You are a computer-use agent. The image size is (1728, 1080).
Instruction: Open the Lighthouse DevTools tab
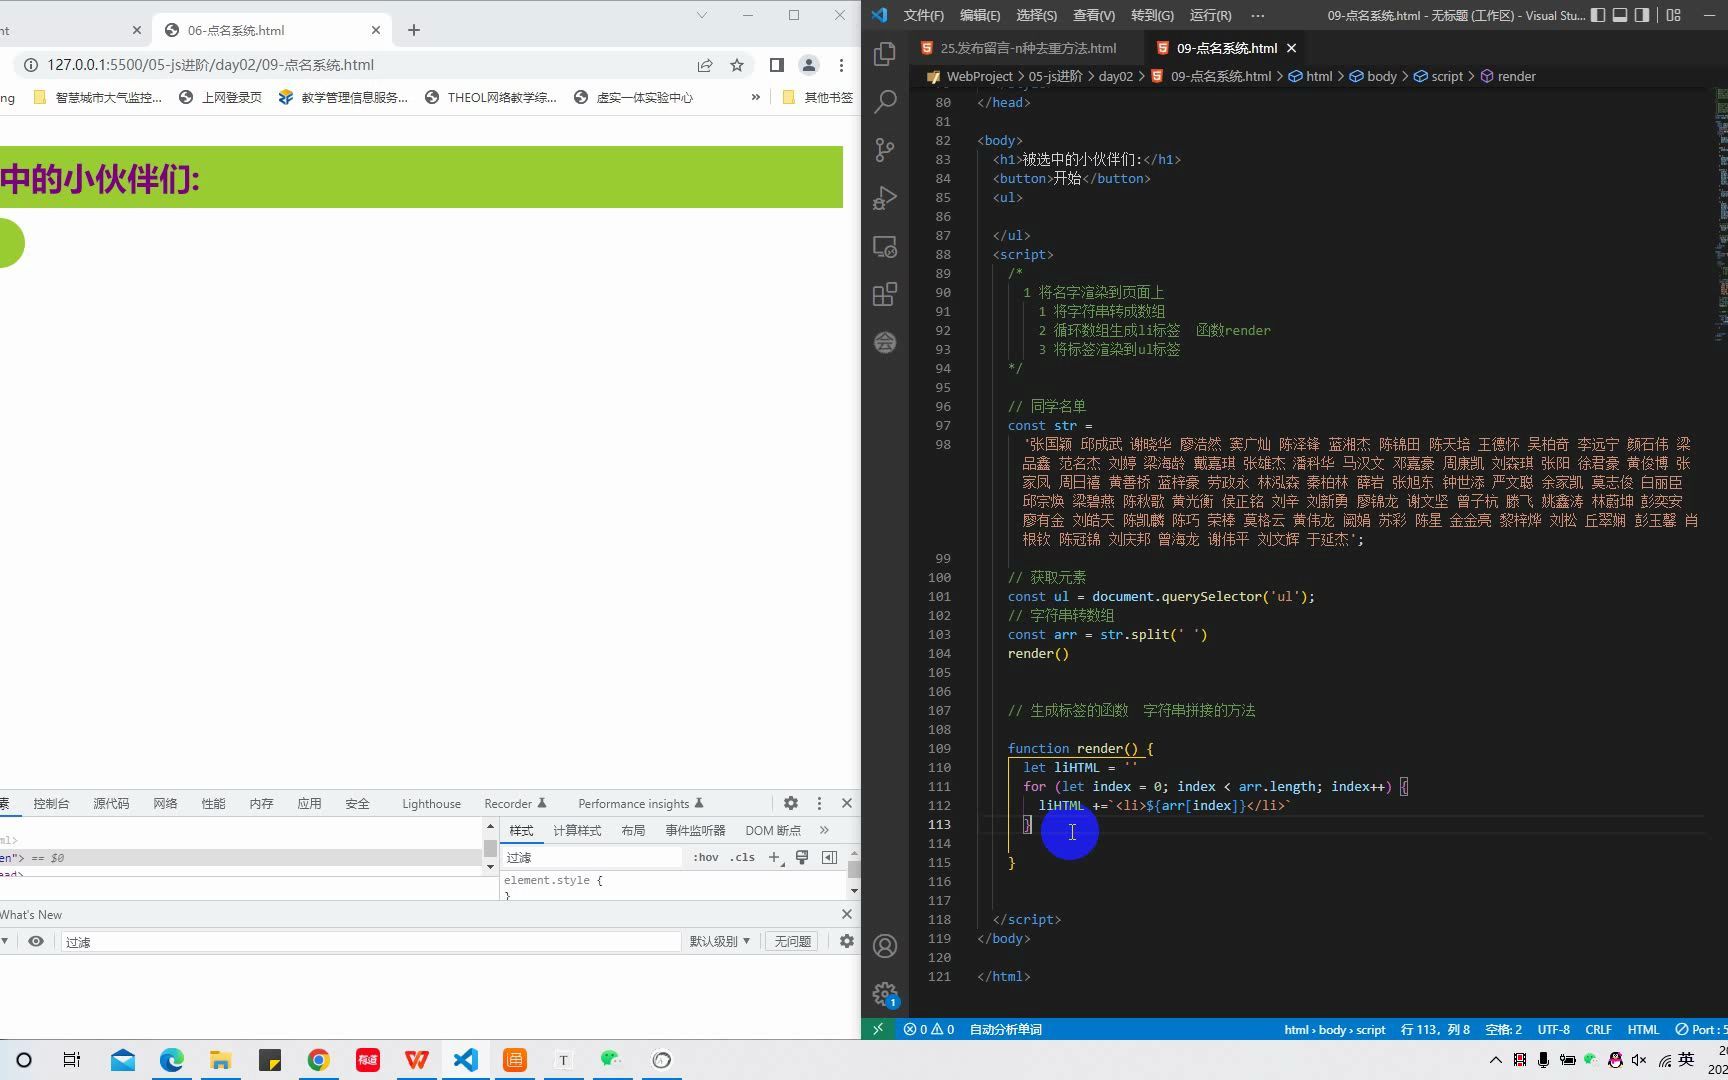click(x=431, y=804)
